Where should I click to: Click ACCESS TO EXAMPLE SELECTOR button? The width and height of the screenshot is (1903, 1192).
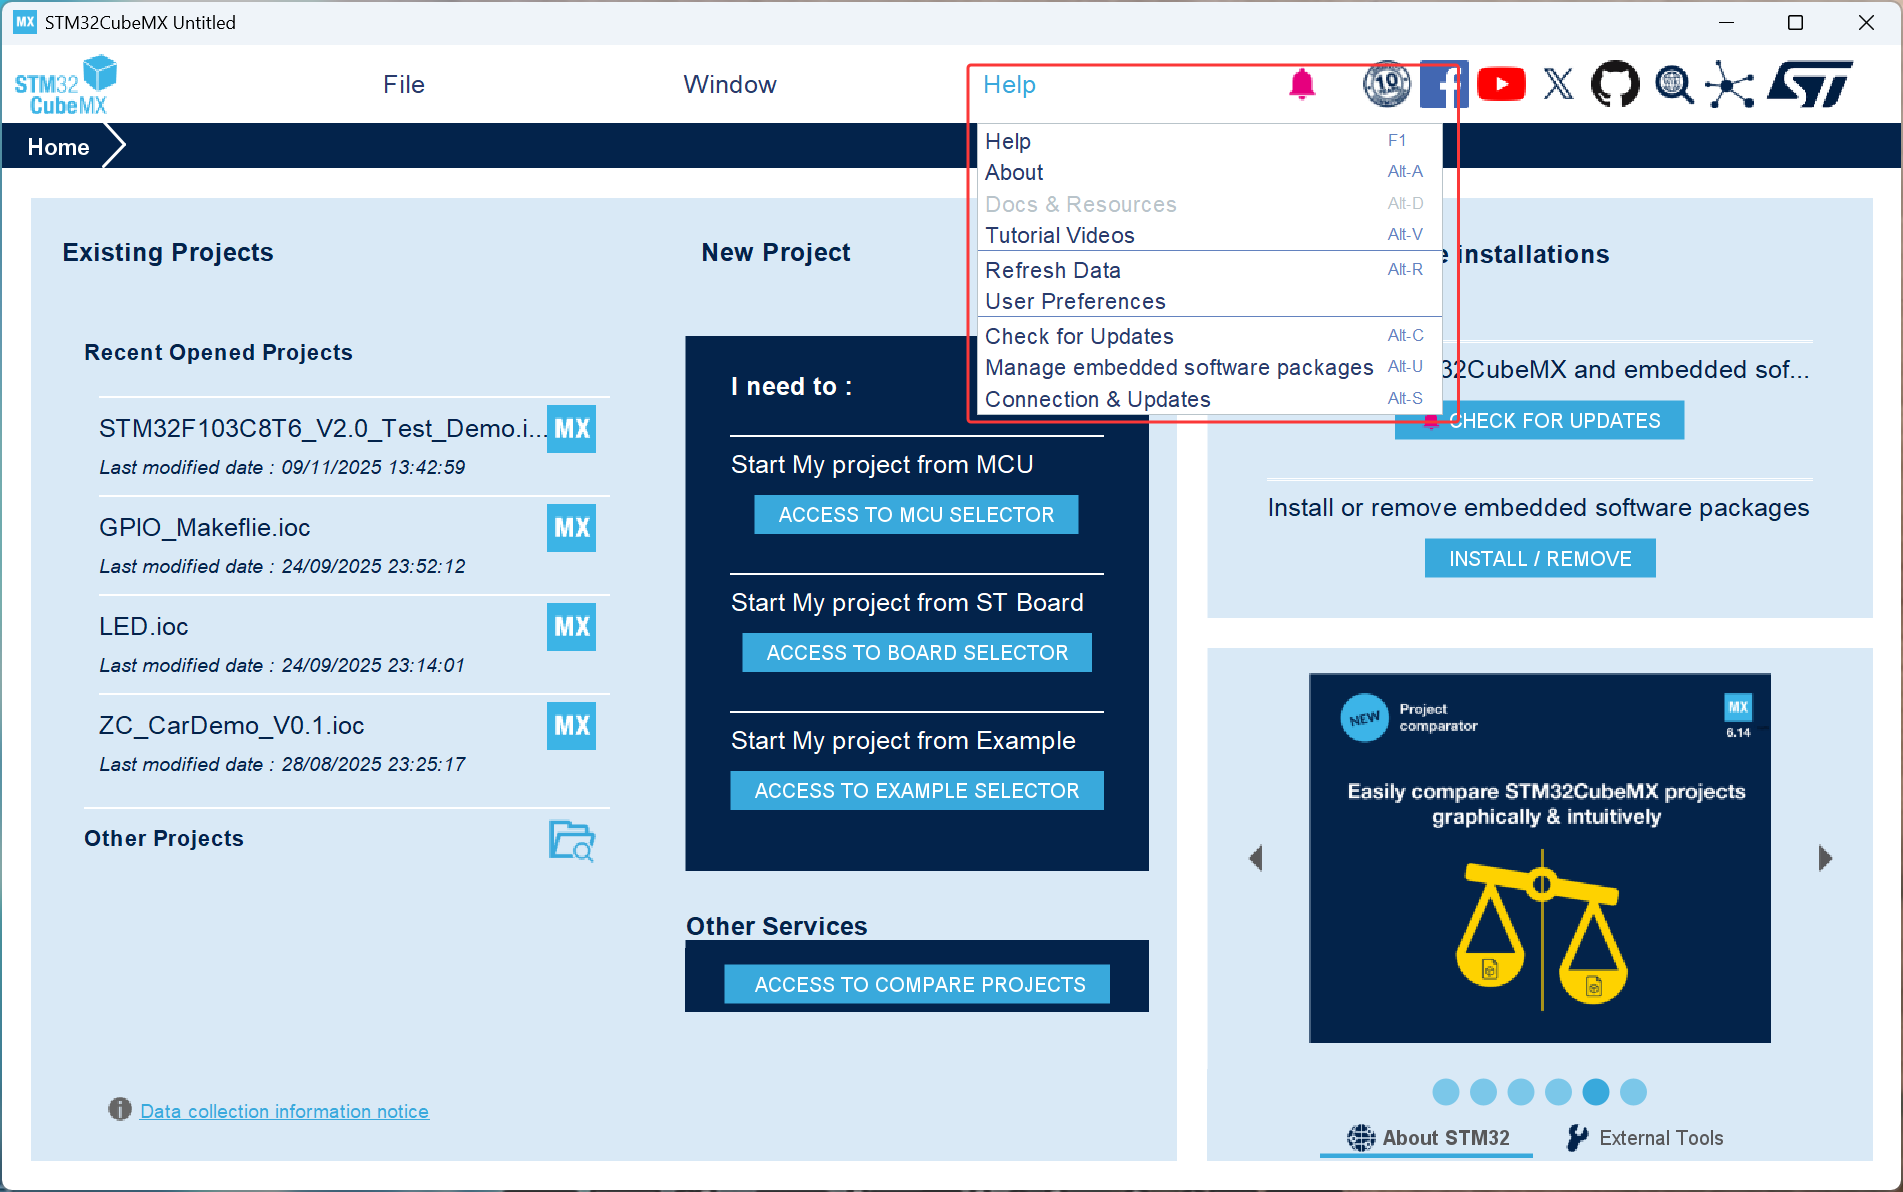917,791
